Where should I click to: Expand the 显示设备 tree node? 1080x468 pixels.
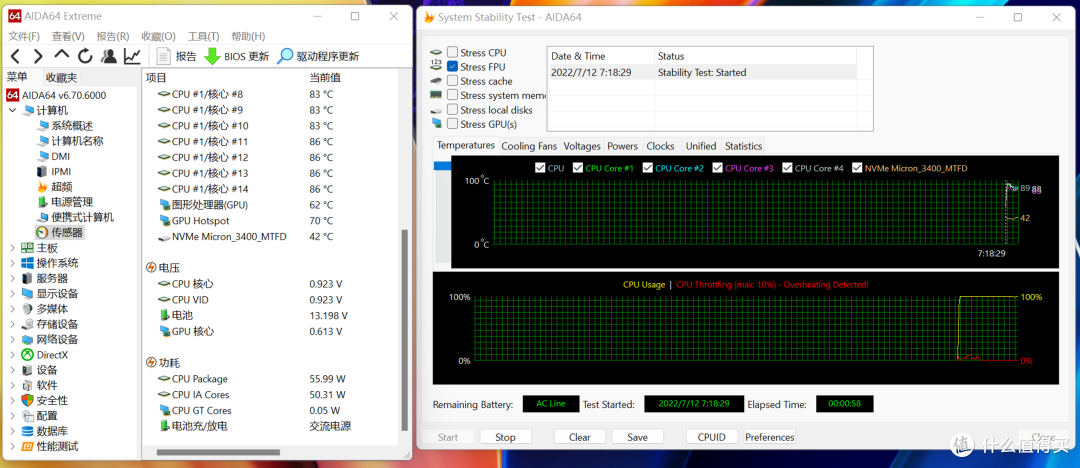pos(12,294)
